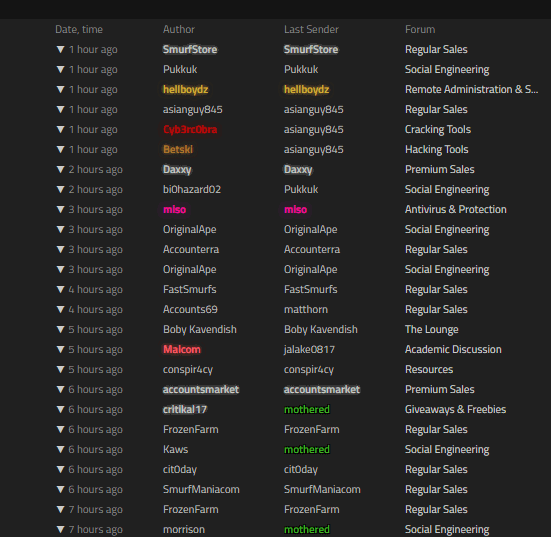Expand the SmurfStore thread row arrow

tap(60, 50)
